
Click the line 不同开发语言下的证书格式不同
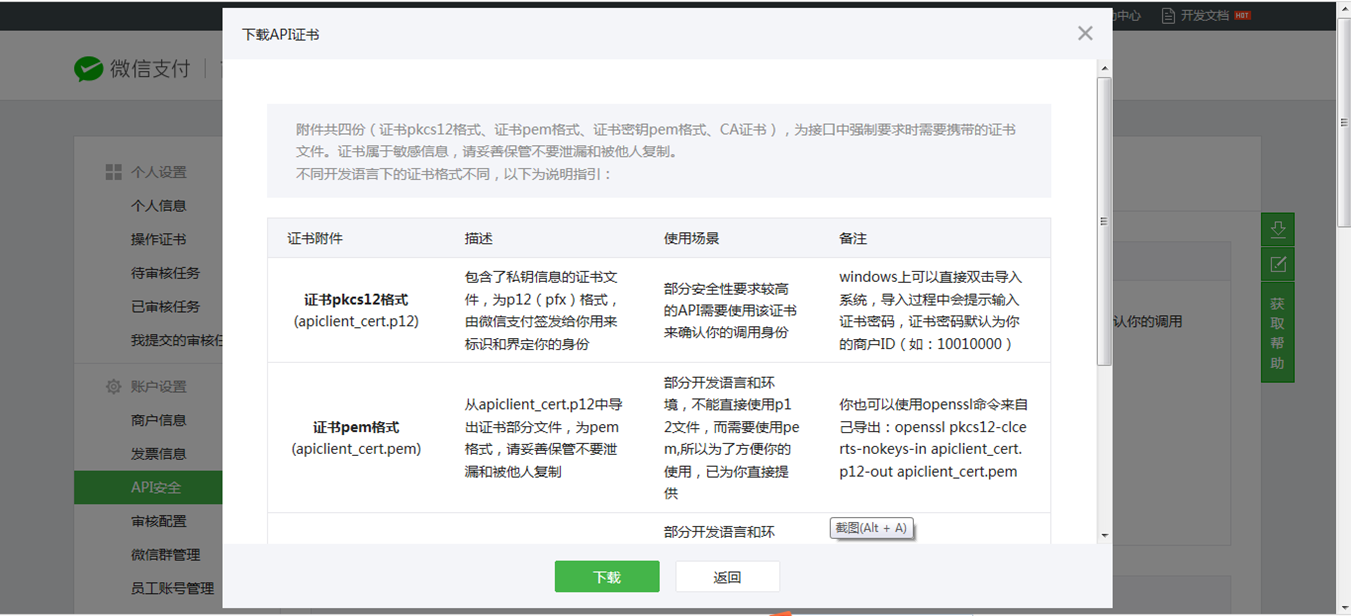tap(454, 174)
